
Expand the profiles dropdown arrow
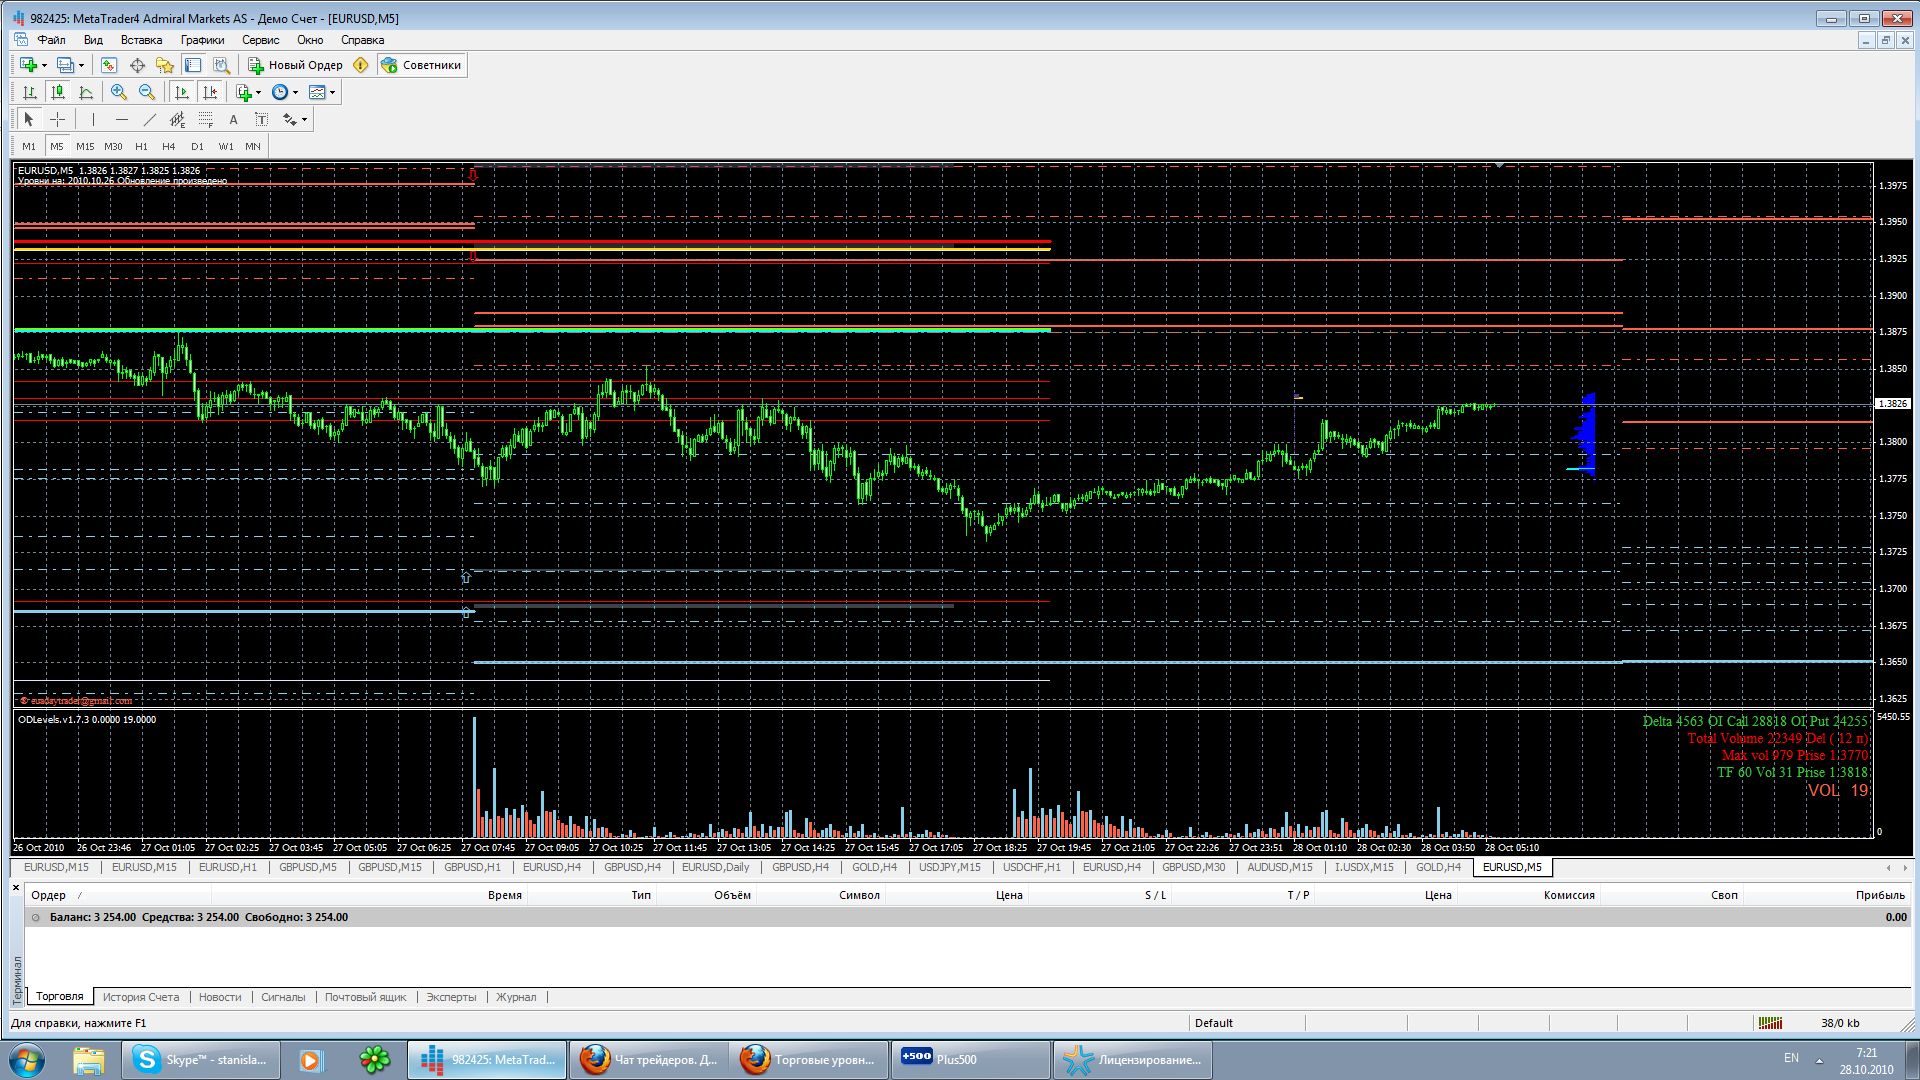pos(81,65)
